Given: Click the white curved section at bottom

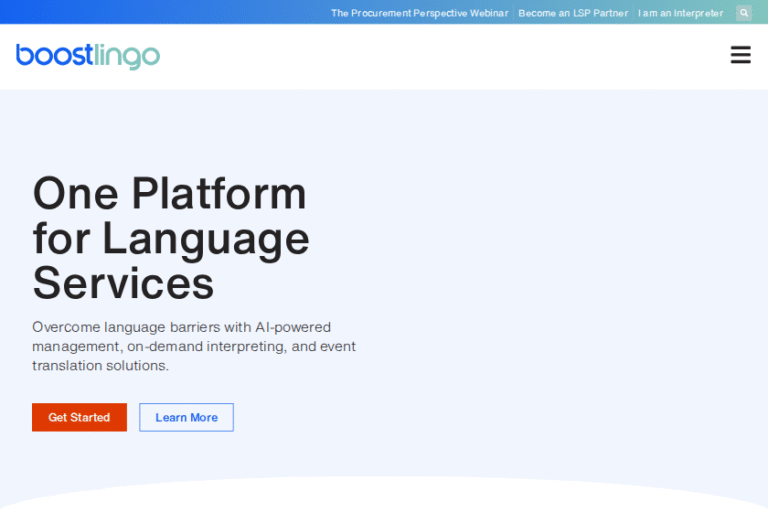Looking at the screenshot, I should pos(384,498).
